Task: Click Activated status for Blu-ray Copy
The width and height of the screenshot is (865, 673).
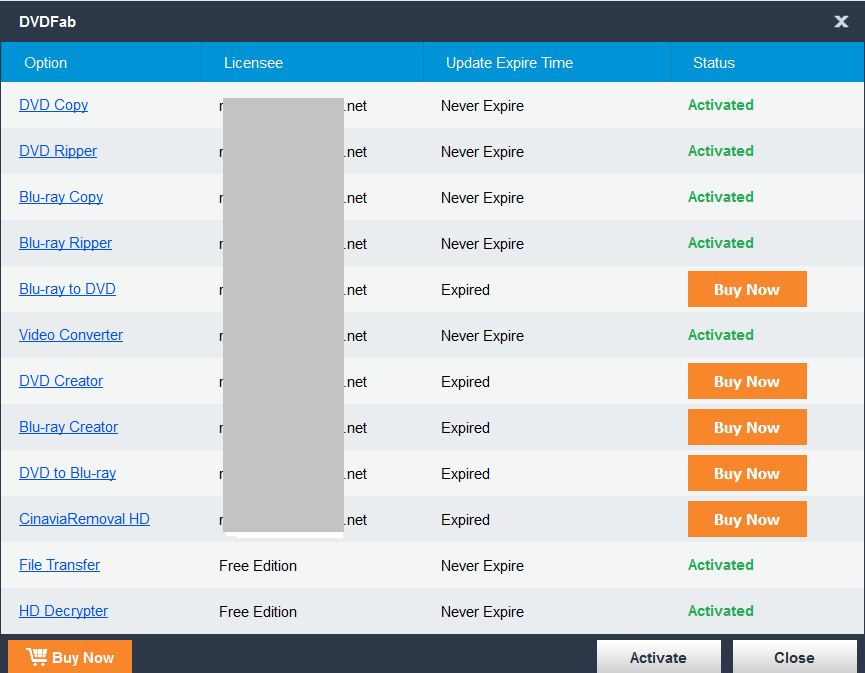Action: (x=720, y=197)
